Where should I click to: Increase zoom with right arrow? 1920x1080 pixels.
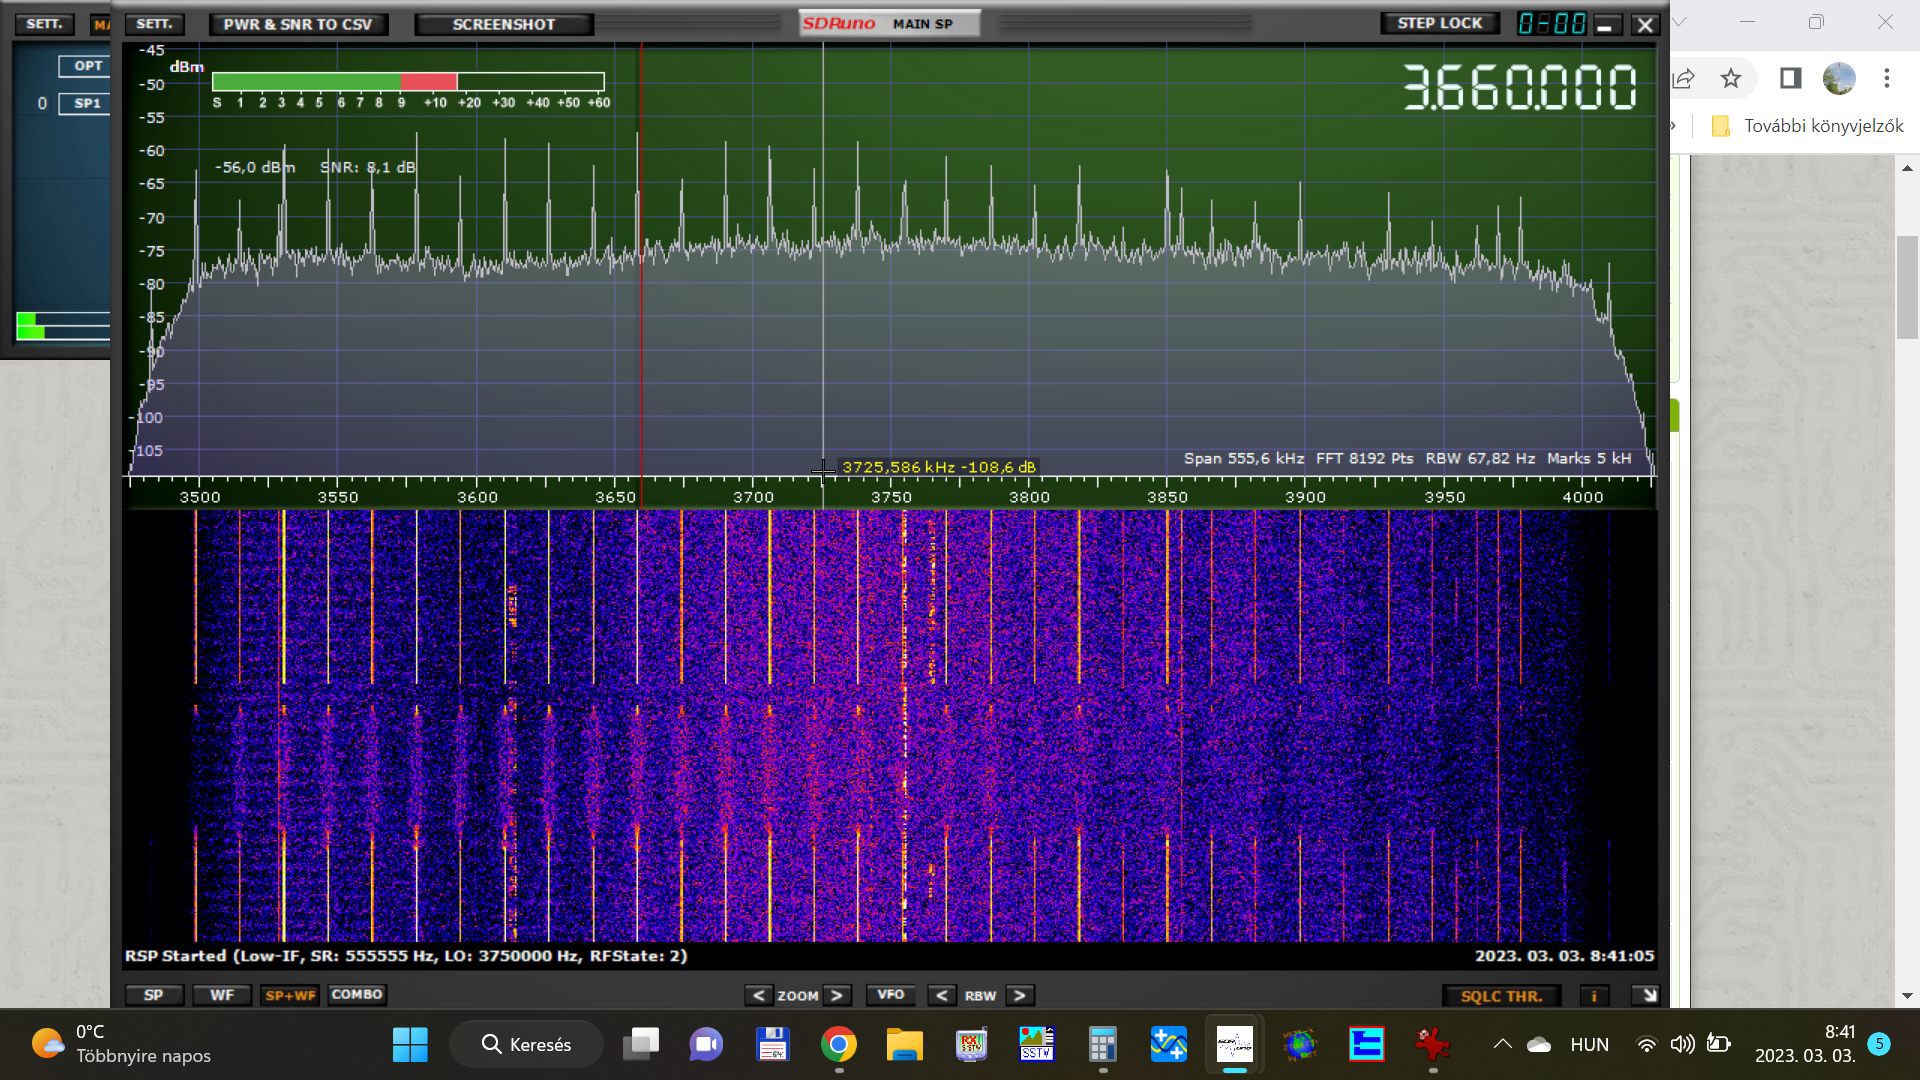[838, 995]
